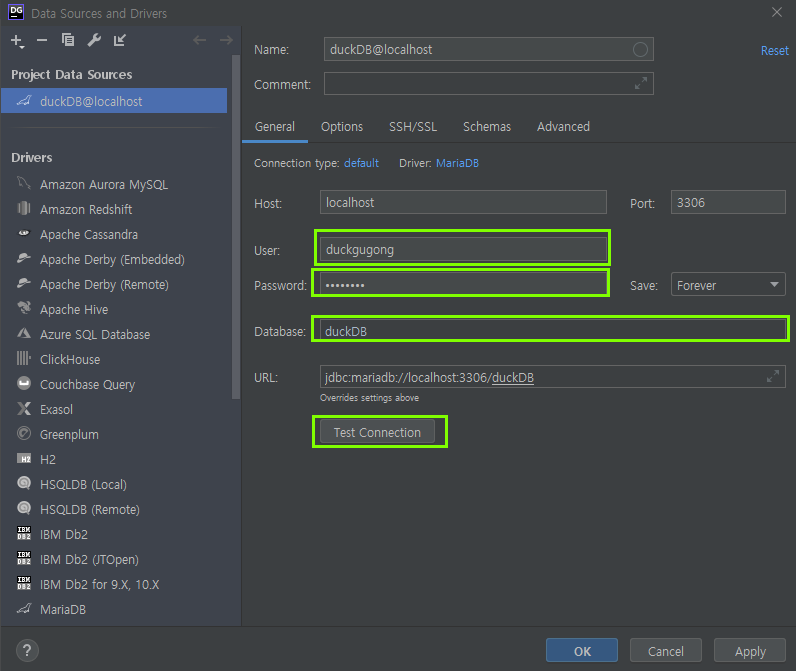Select H2 driver
This screenshot has height=671, width=796.
click(114, 459)
